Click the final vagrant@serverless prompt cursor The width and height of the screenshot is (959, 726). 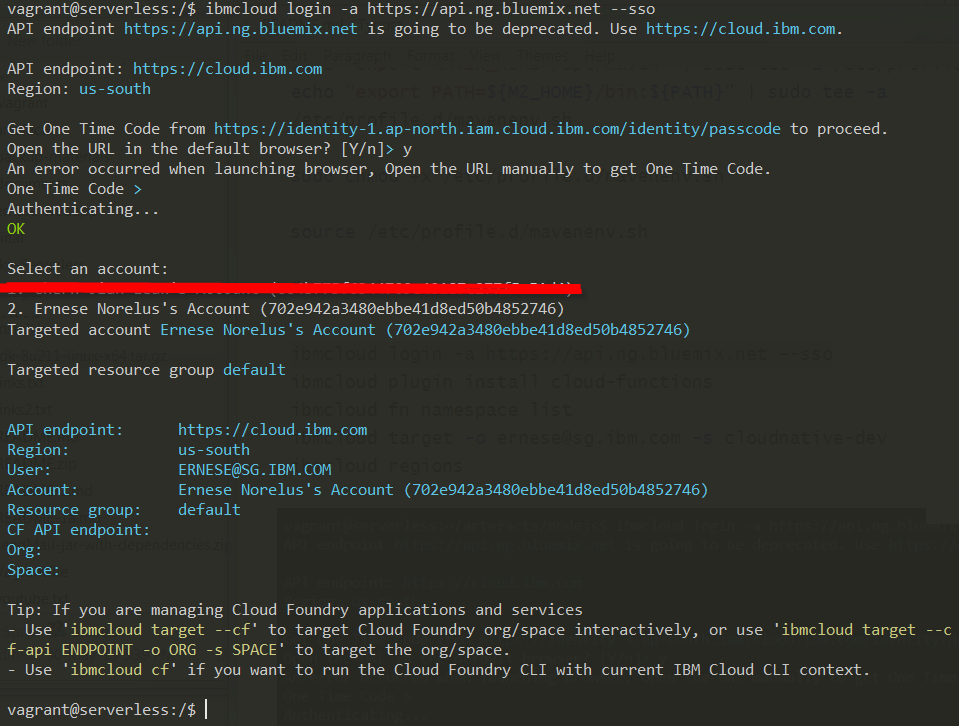tap(206, 709)
